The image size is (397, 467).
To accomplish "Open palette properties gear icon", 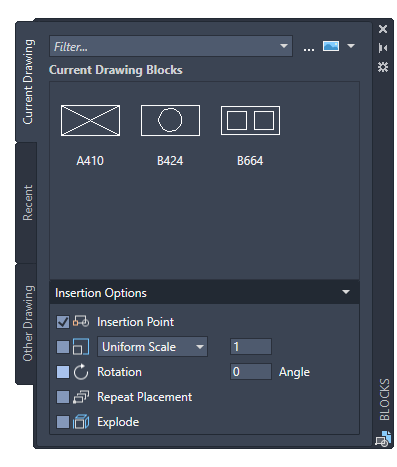I will pyautogui.click(x=383, y=67).
